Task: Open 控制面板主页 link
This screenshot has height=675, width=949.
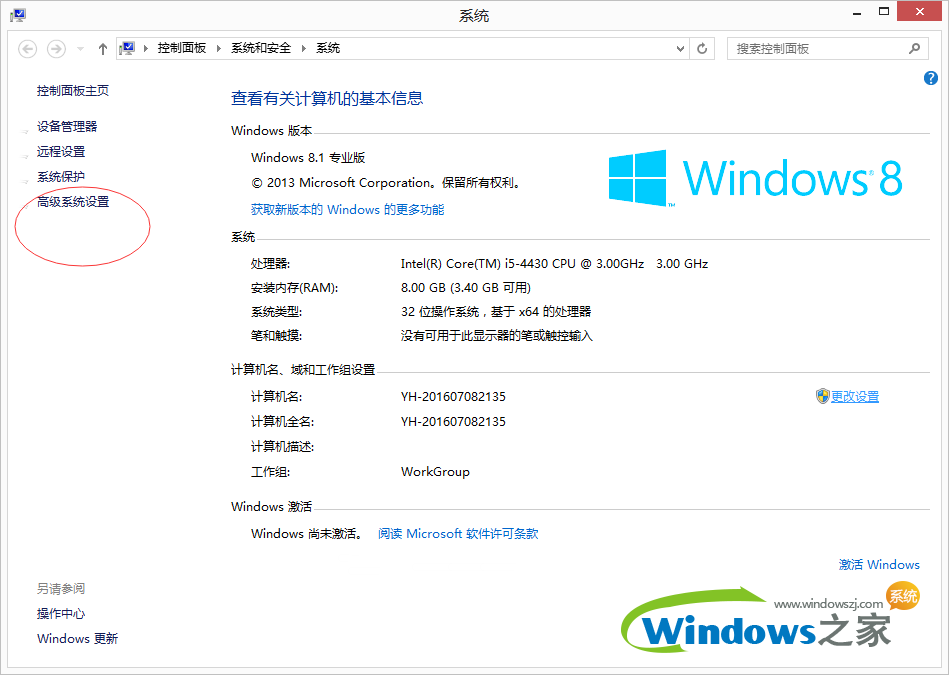Action: click(x=73, y=91)
